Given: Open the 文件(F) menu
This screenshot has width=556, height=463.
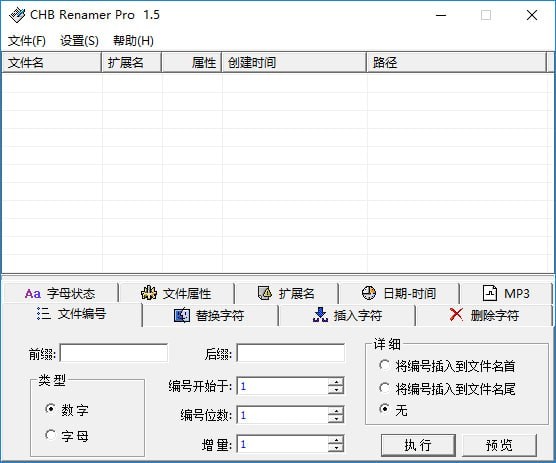Looking at the screenshot, I should click(x=27, y=40).
